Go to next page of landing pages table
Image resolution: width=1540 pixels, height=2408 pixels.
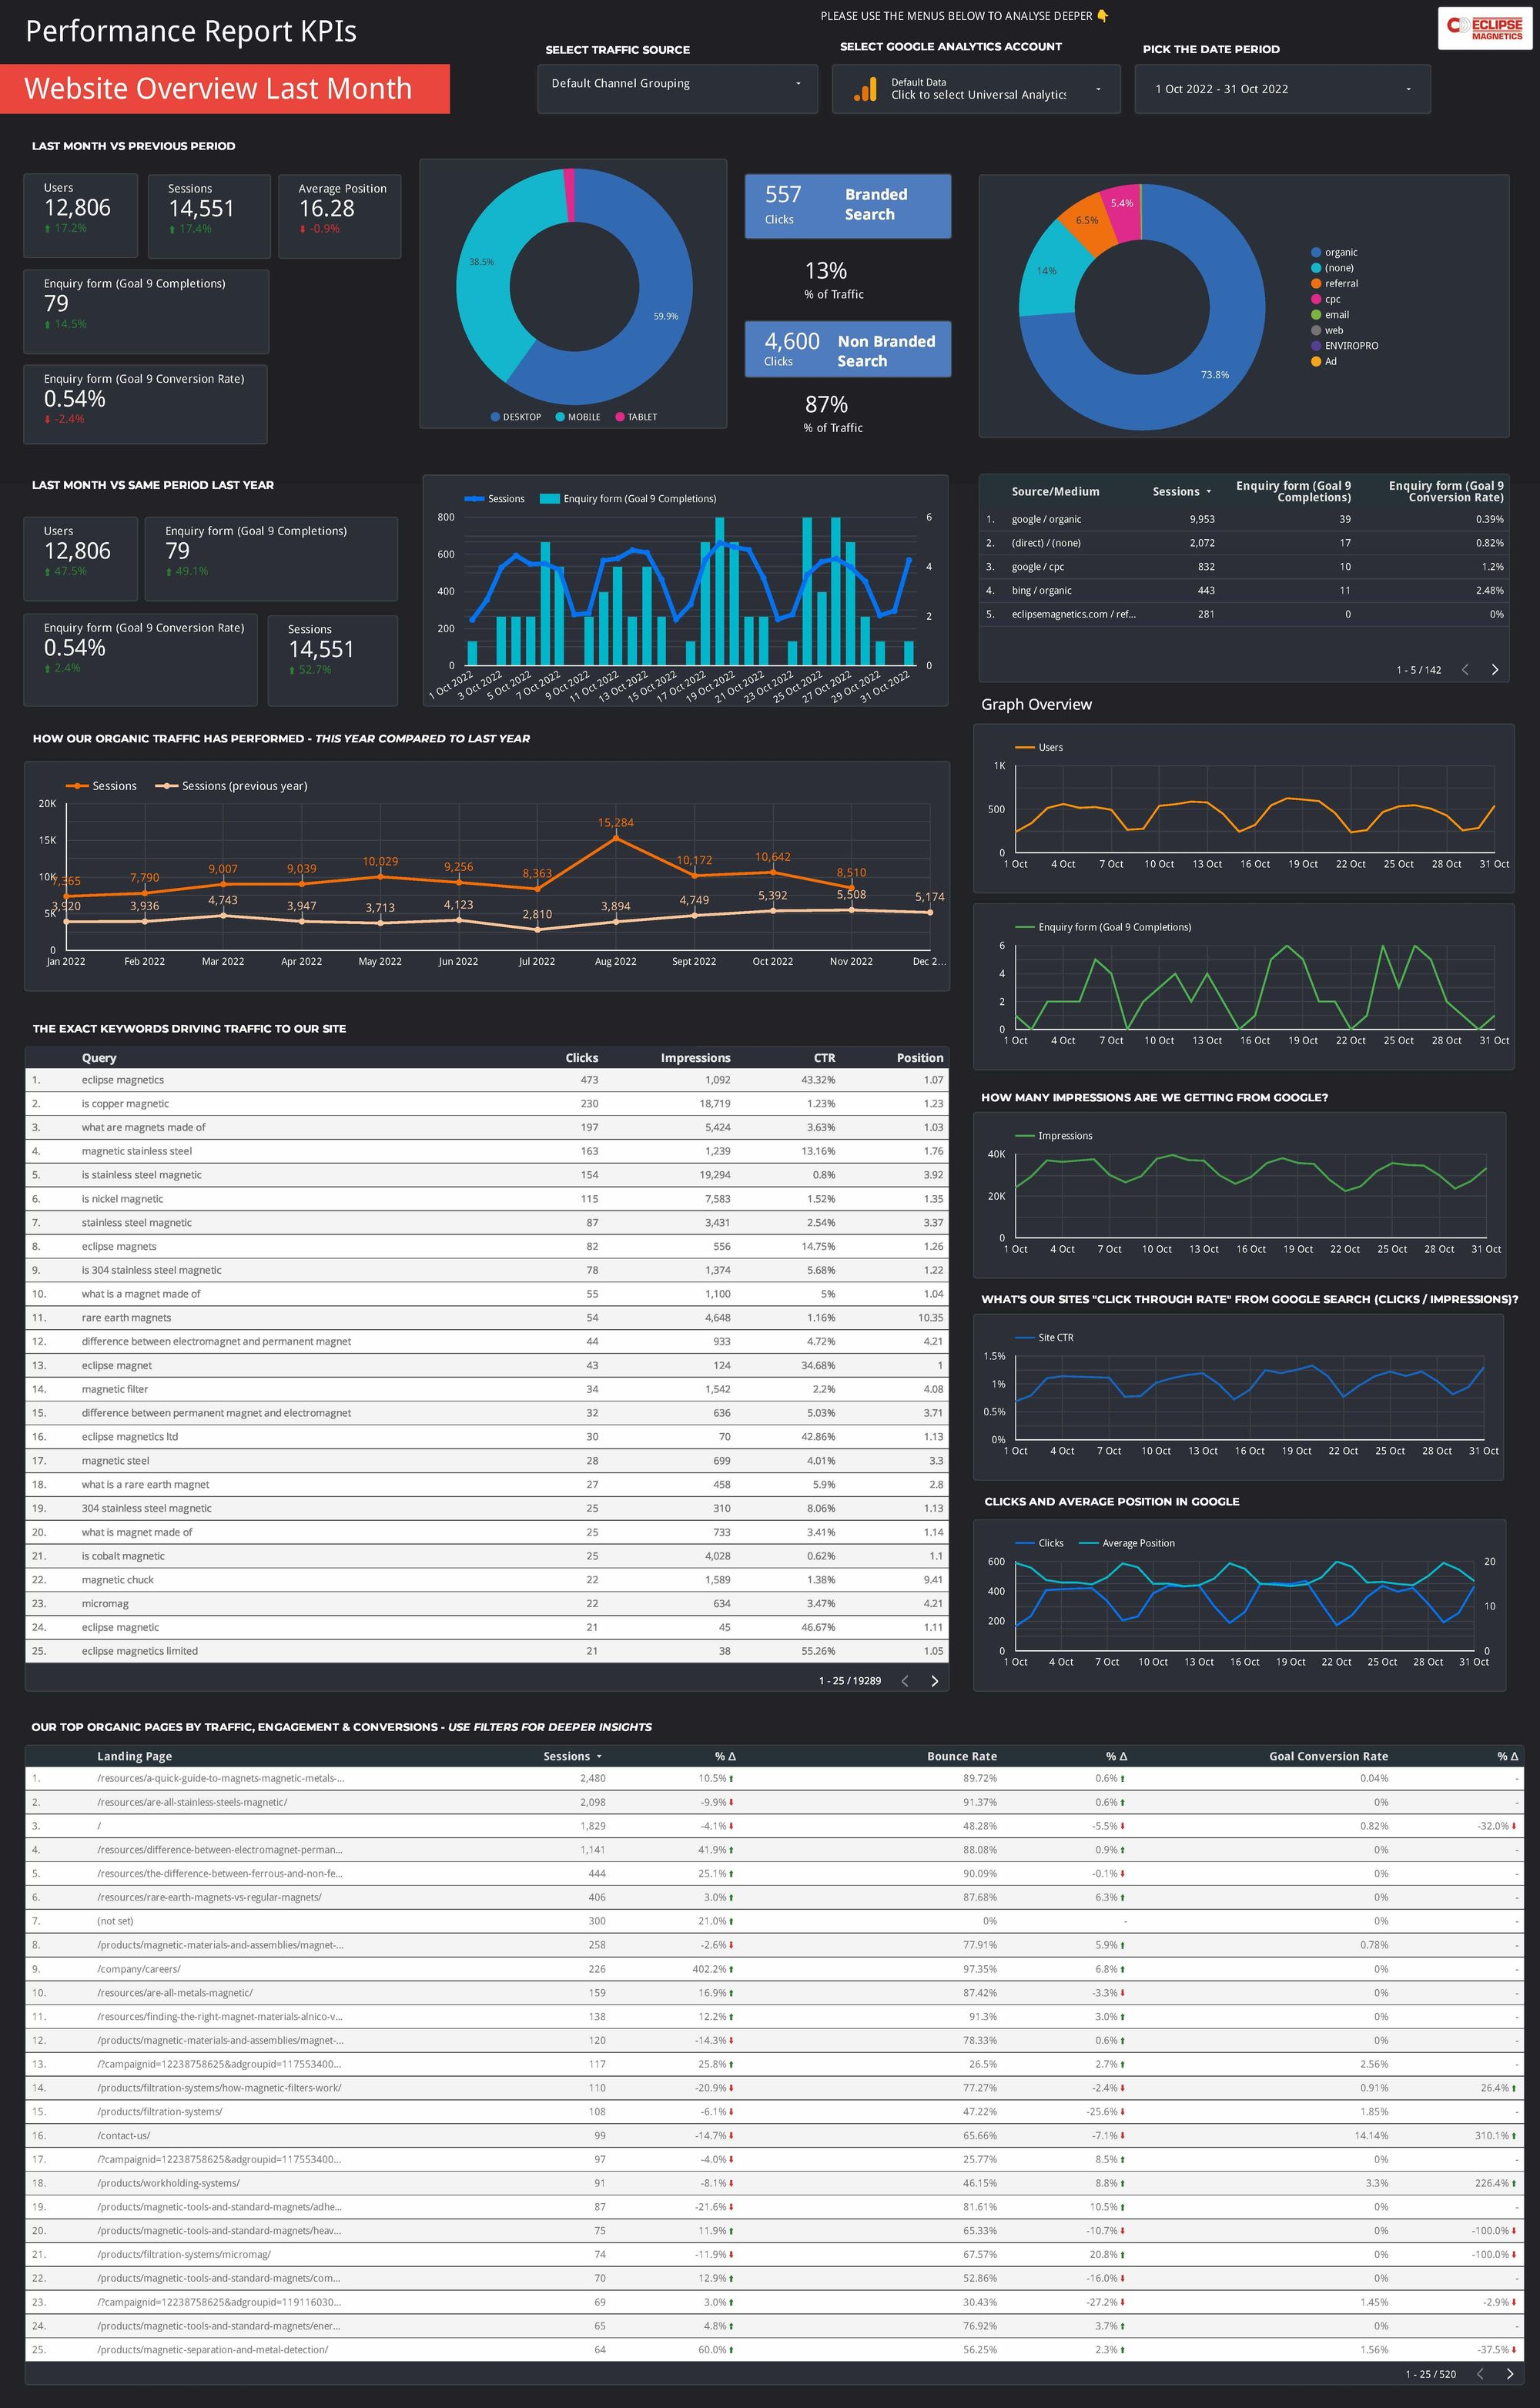coord(1510,2374)
